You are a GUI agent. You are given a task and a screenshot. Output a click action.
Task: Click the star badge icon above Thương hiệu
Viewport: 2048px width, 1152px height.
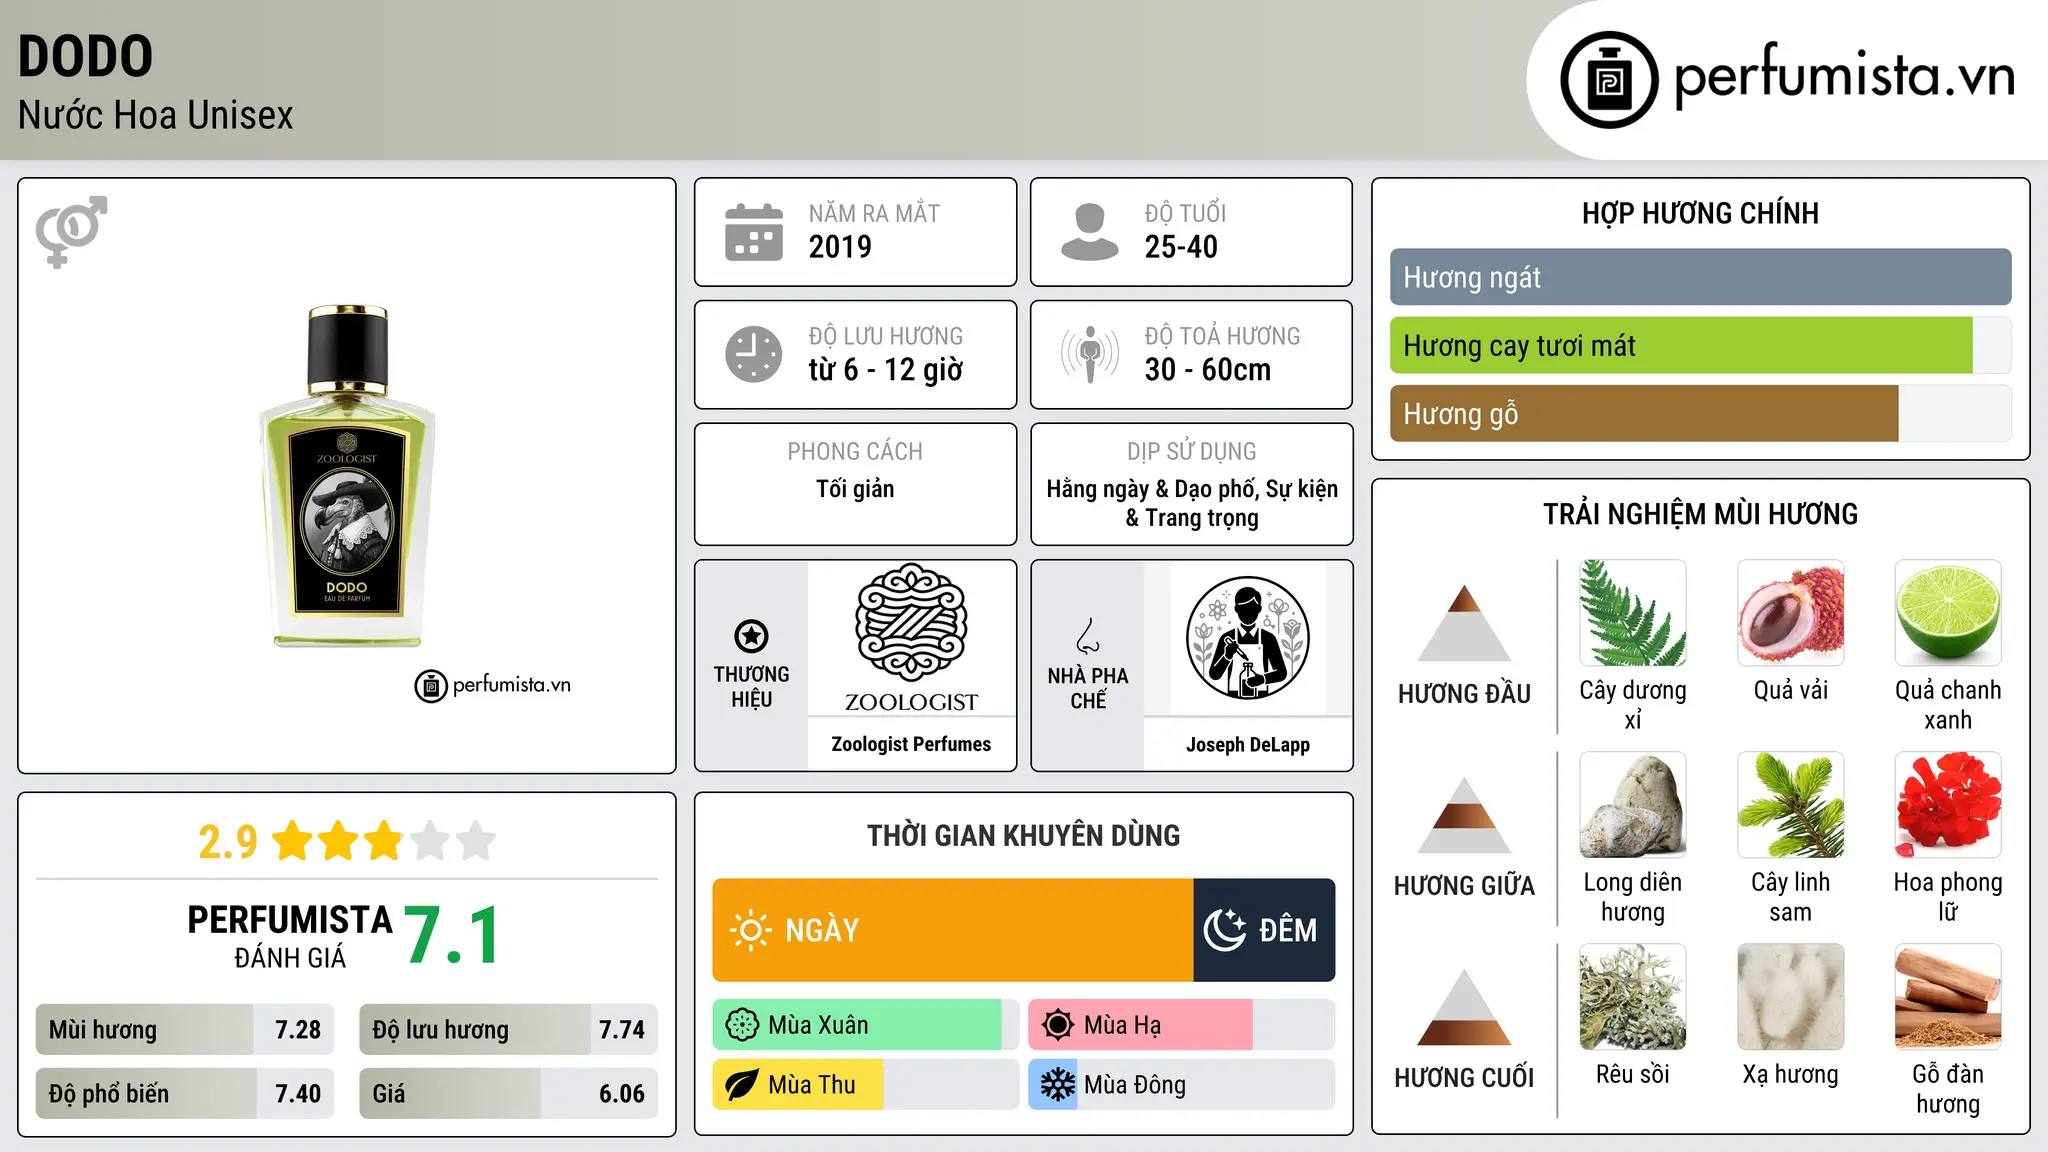(751, 636)
